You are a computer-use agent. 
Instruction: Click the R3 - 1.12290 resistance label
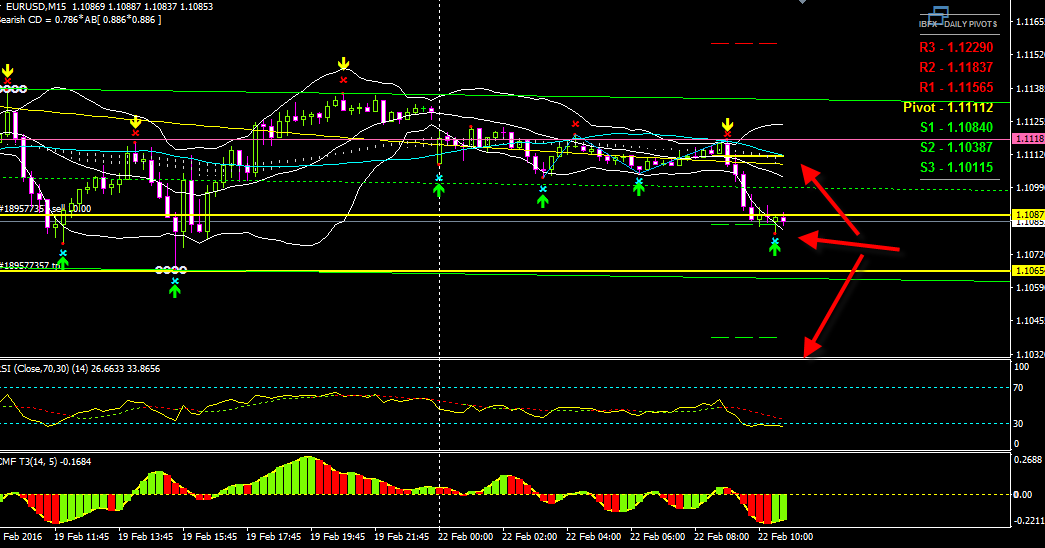click(956, 47)
